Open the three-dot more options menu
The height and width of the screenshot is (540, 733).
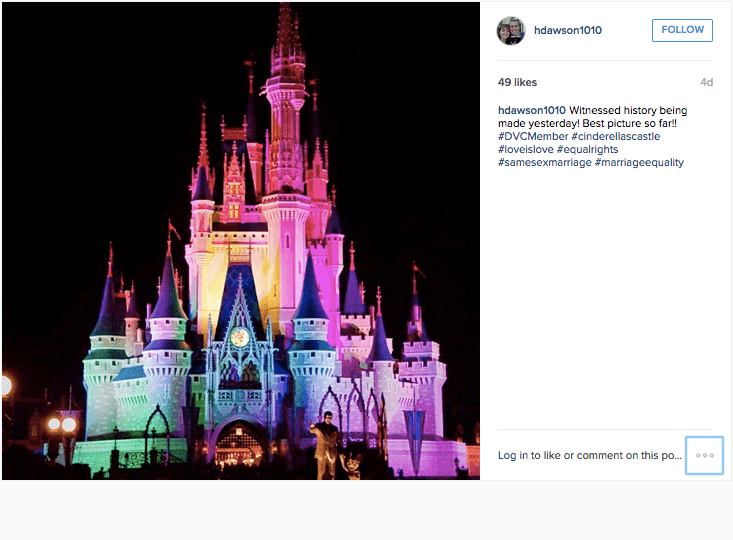(704, 455)
